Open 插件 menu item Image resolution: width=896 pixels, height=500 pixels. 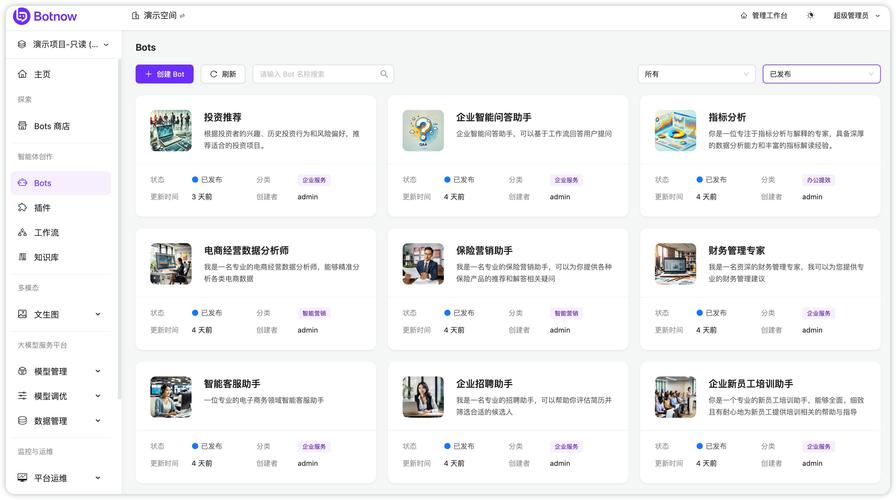[61, 207]
